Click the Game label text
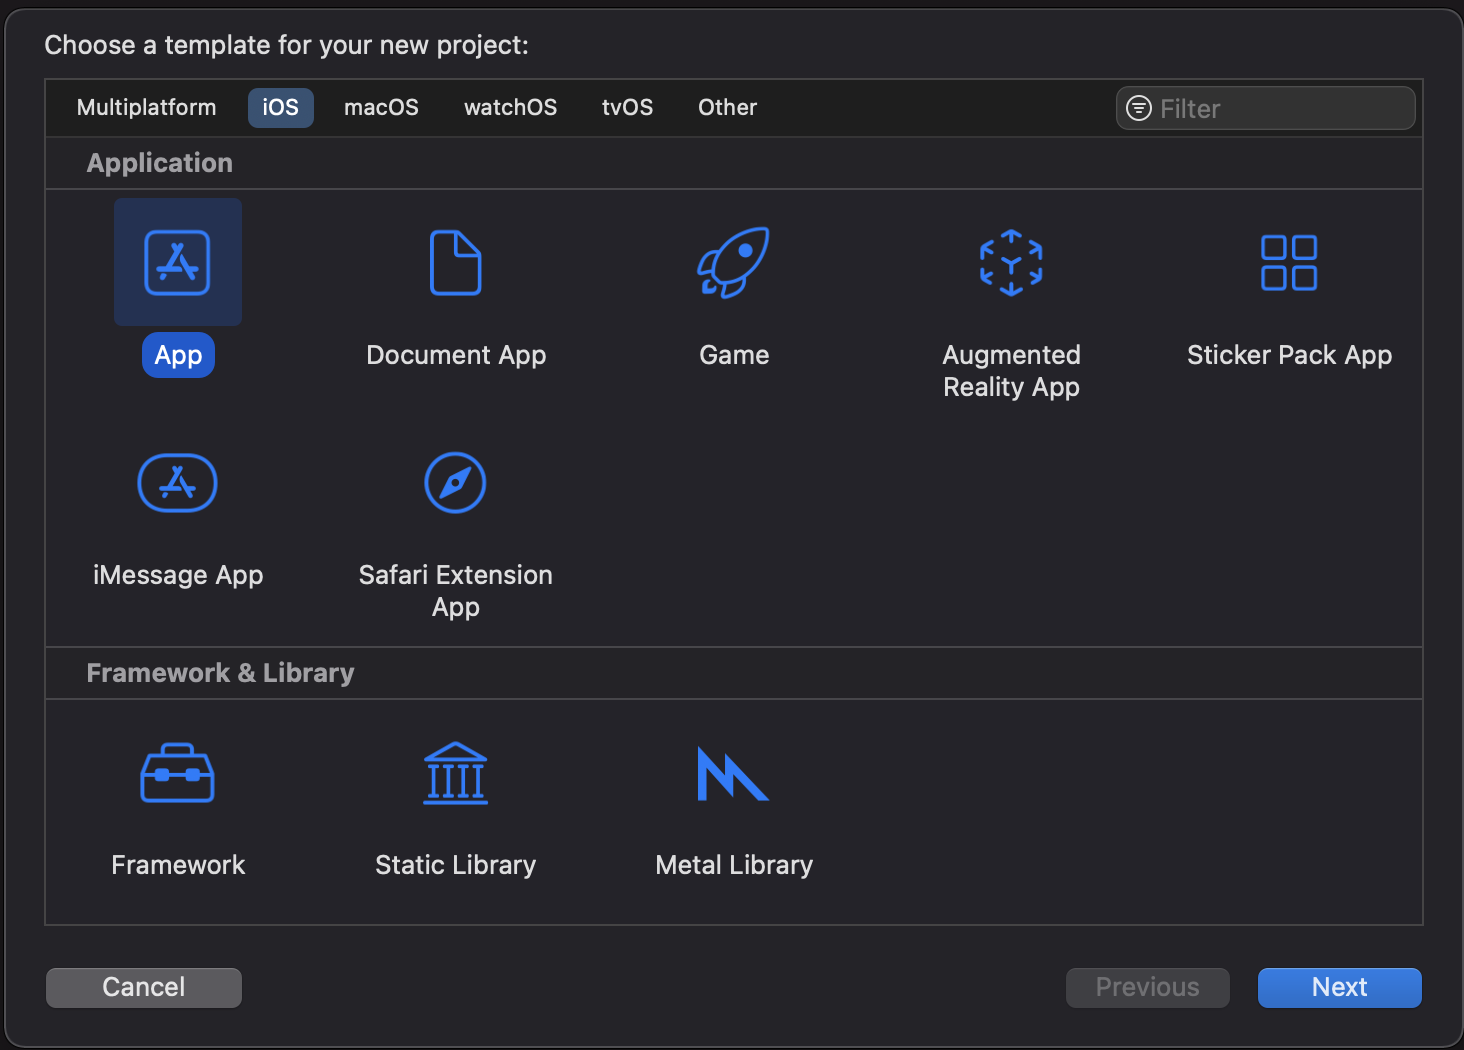Viewport: 1464px width, 1050px height. point(734,355)
